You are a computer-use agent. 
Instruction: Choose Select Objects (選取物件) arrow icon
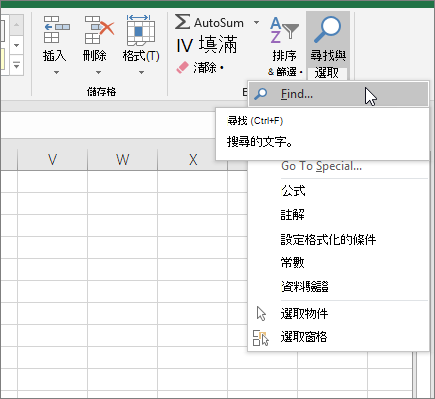[x=261, y=314]
